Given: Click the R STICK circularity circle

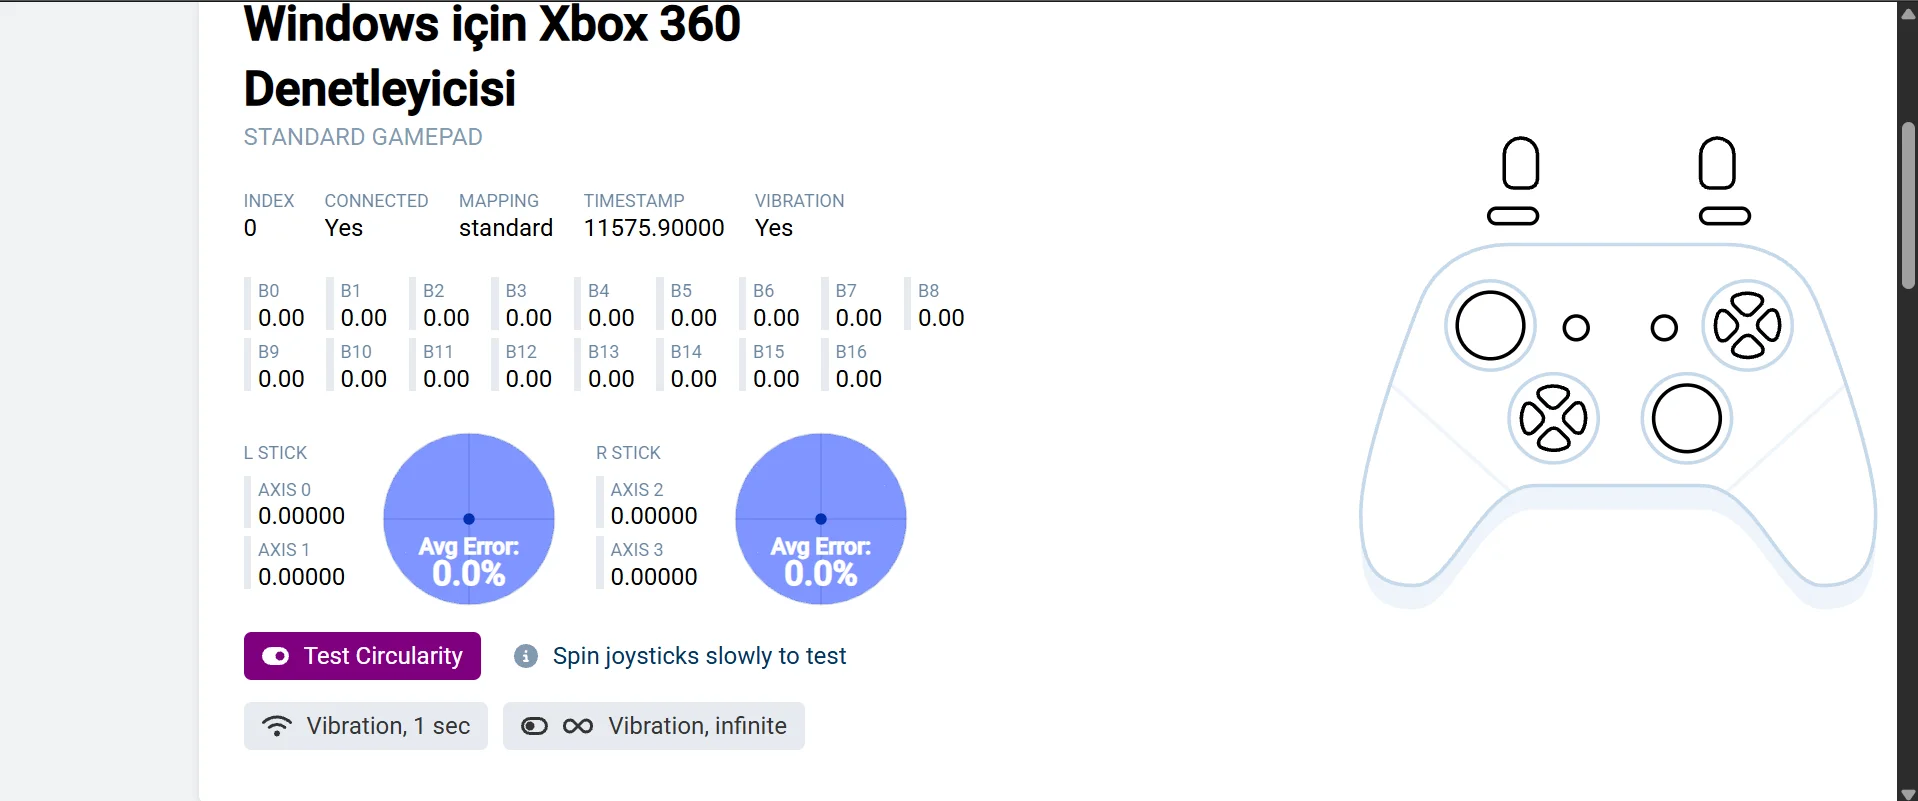Looking at the screenshot, I should [821, 519].
